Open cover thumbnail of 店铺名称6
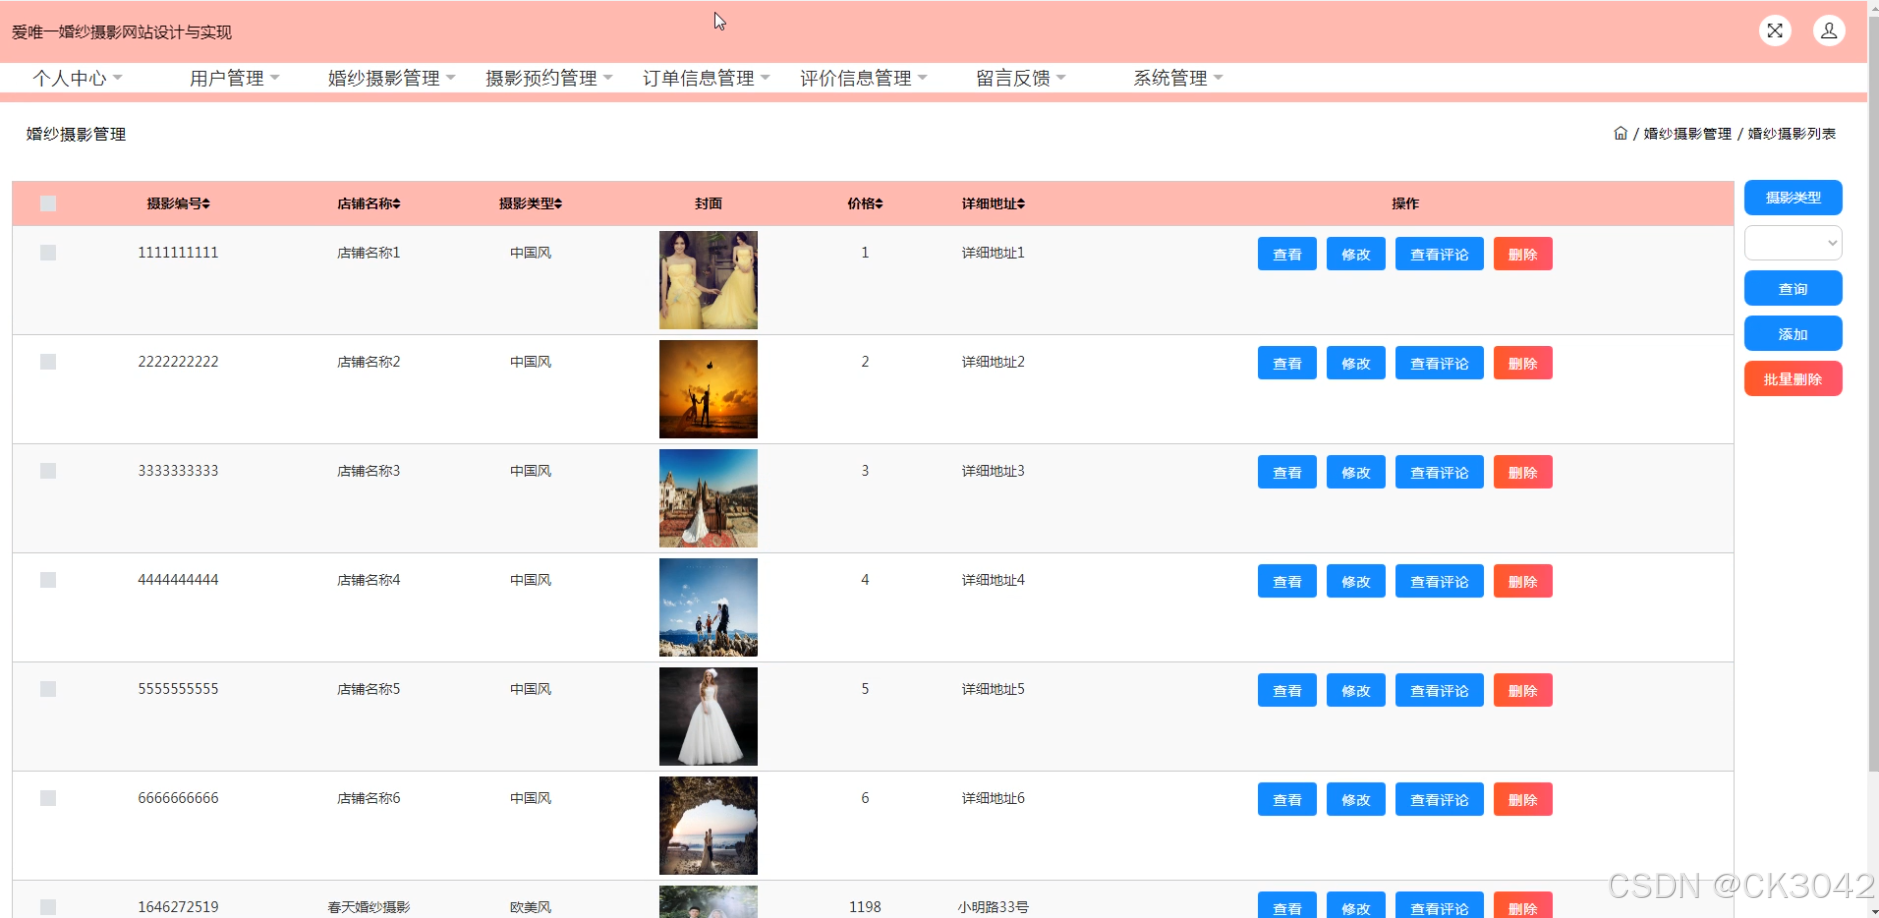1879x918 pixels. [x=708, y=825]
